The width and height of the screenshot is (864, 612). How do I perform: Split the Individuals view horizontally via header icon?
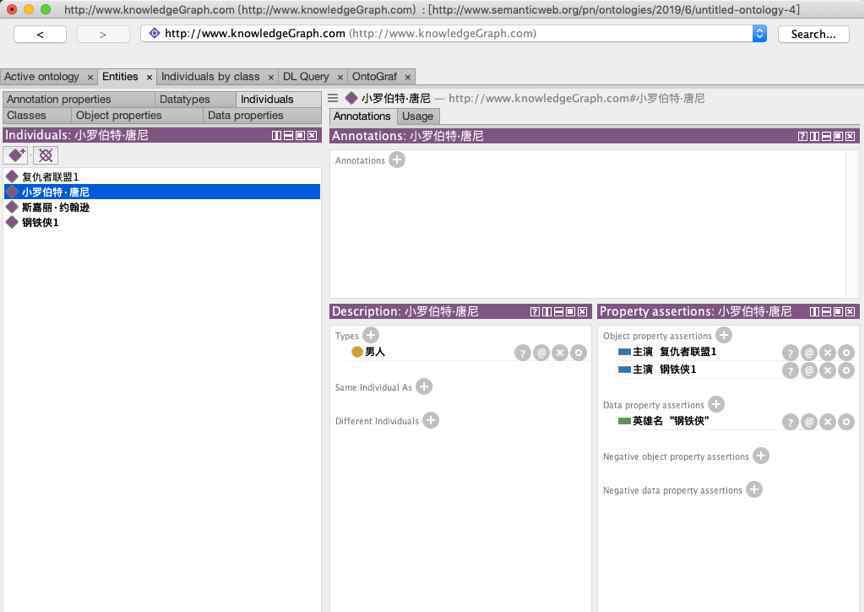tap(288, 135)
